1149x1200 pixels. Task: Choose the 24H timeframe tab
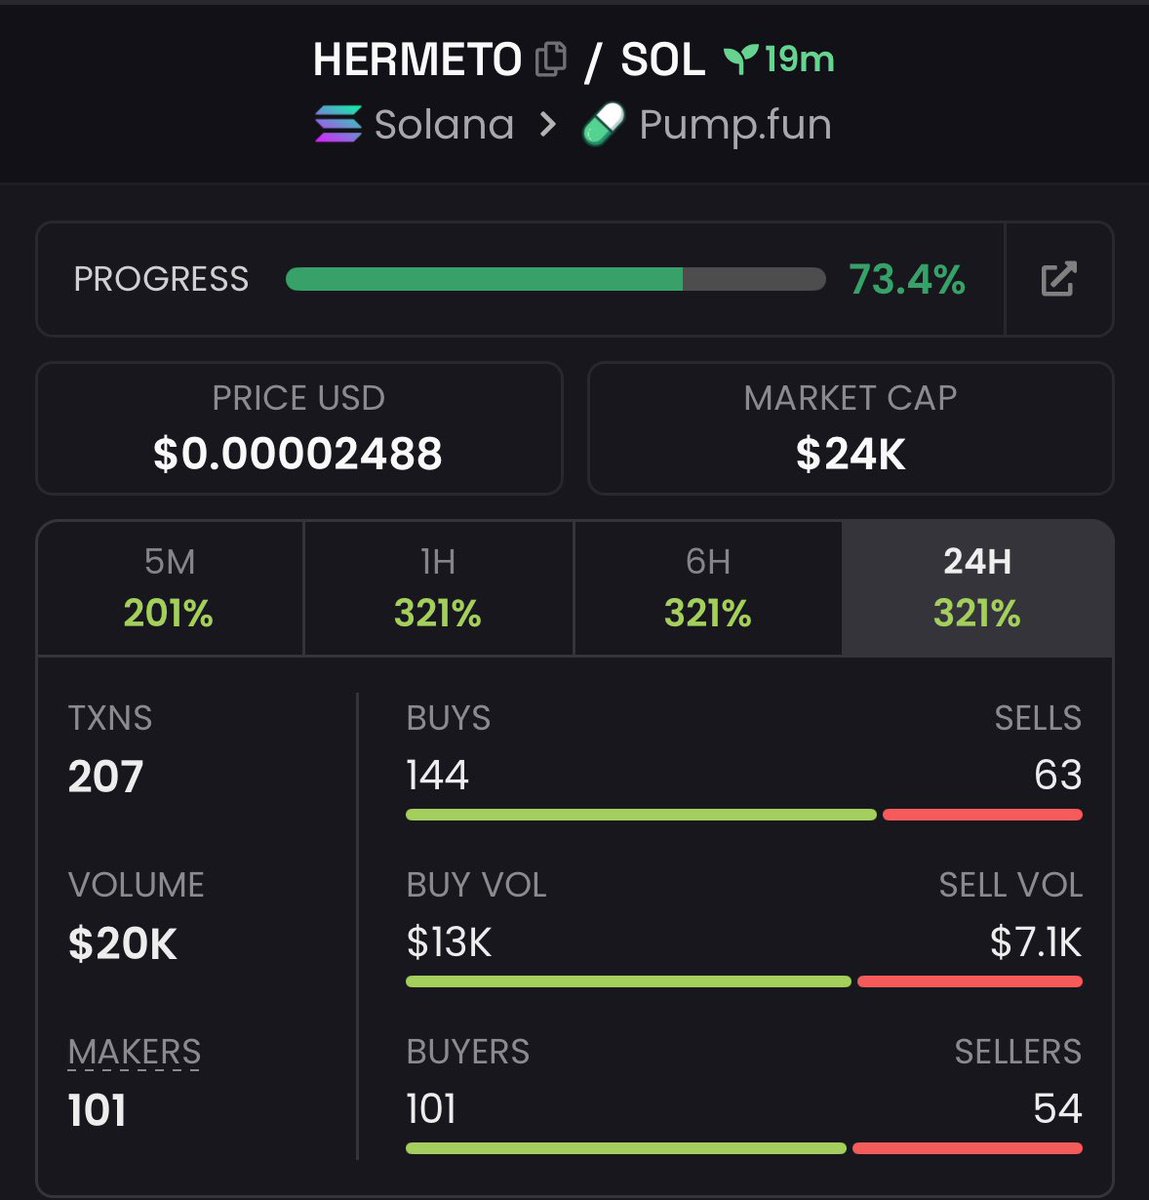977,588
